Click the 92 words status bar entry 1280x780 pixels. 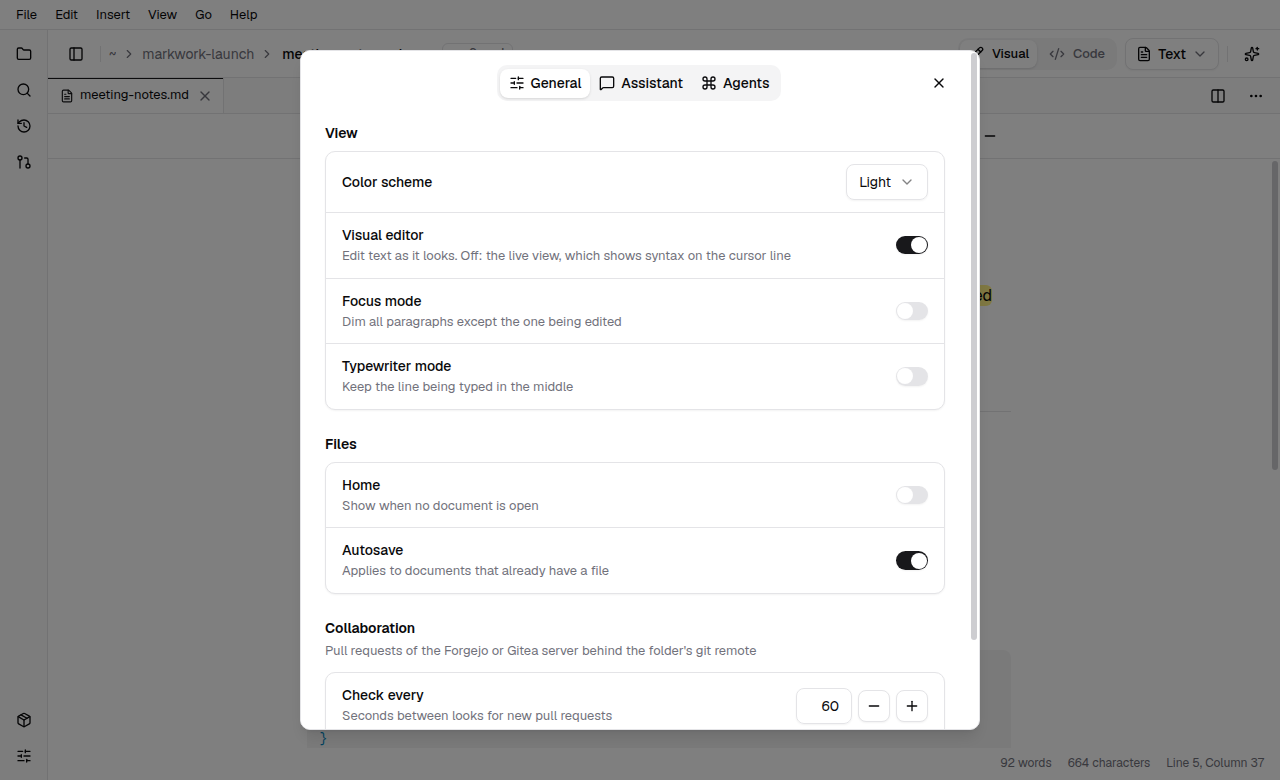1026,763
